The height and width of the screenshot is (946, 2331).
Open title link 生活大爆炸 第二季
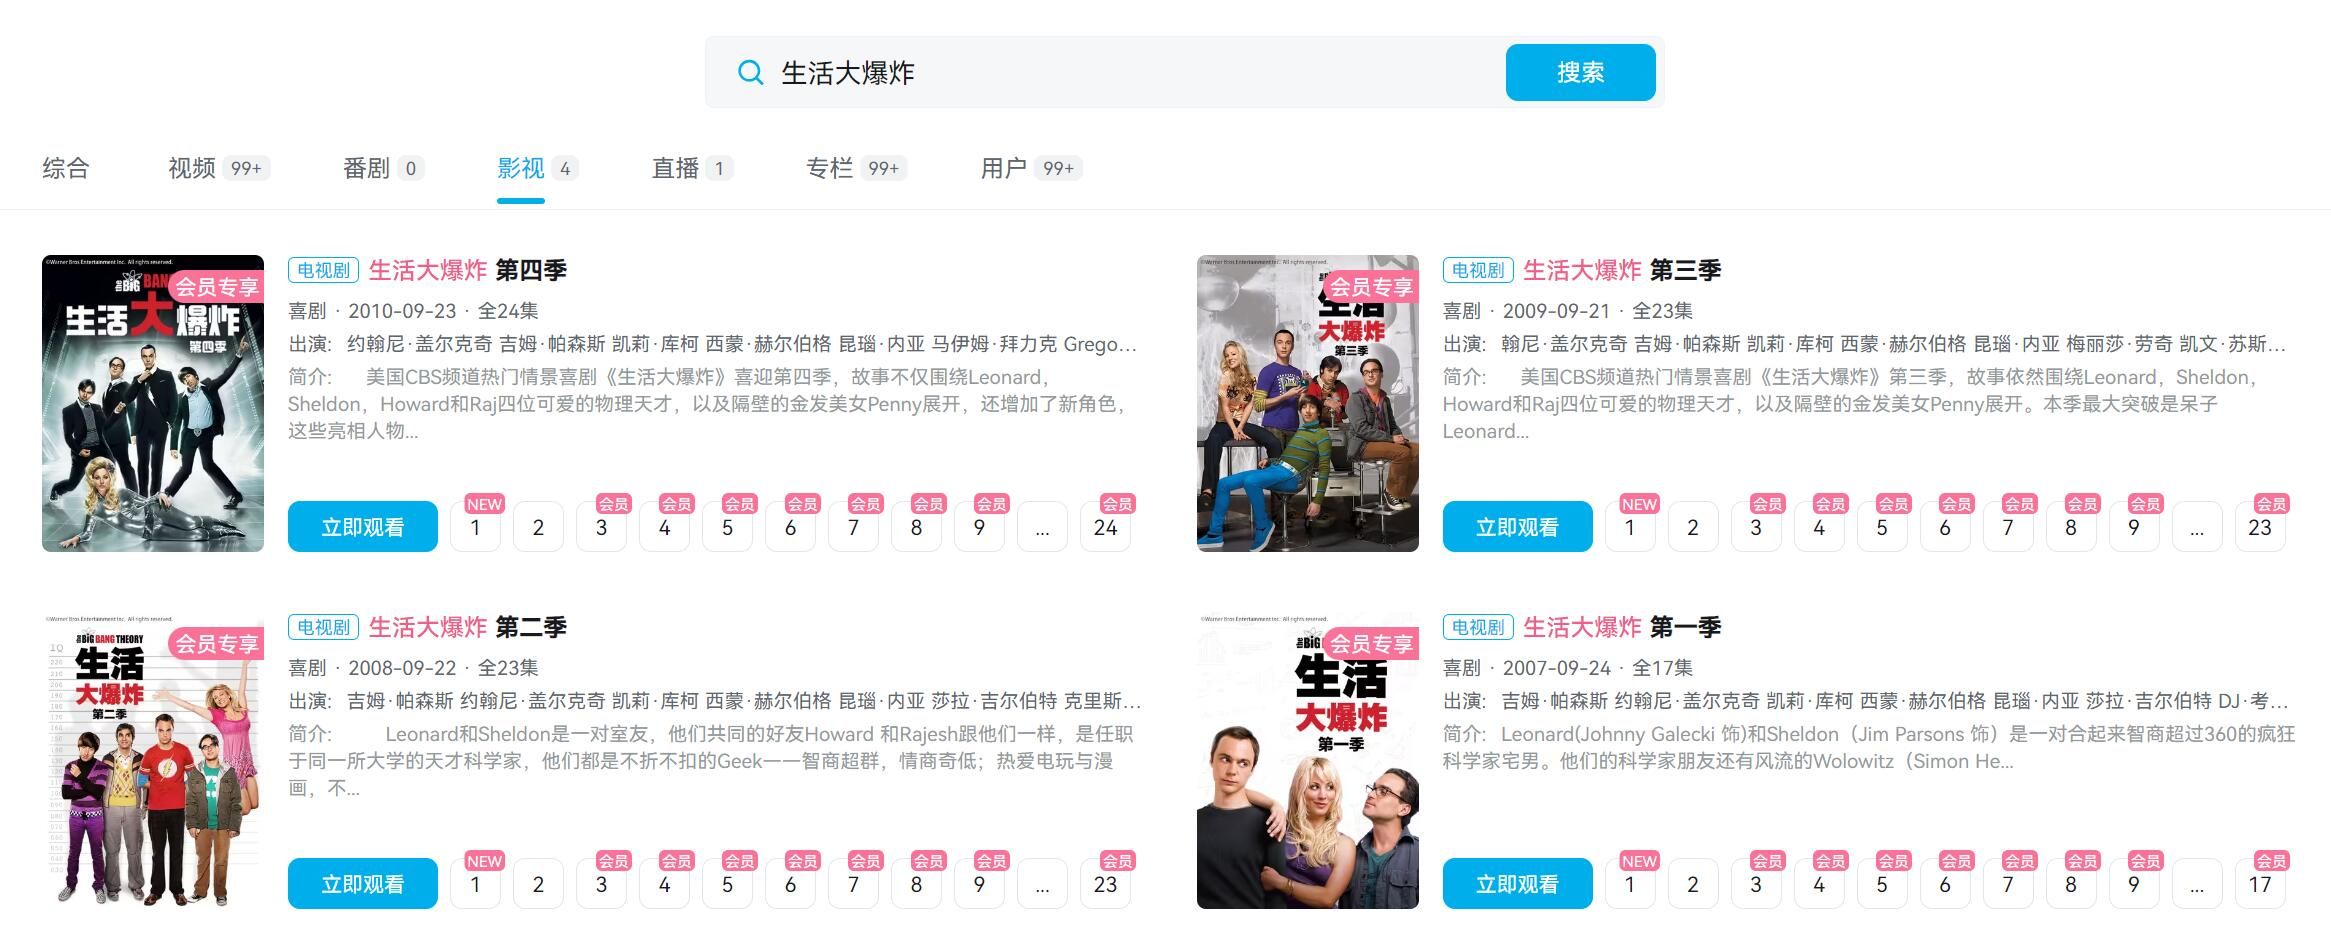pyautogui.click(x=467, y=627)
